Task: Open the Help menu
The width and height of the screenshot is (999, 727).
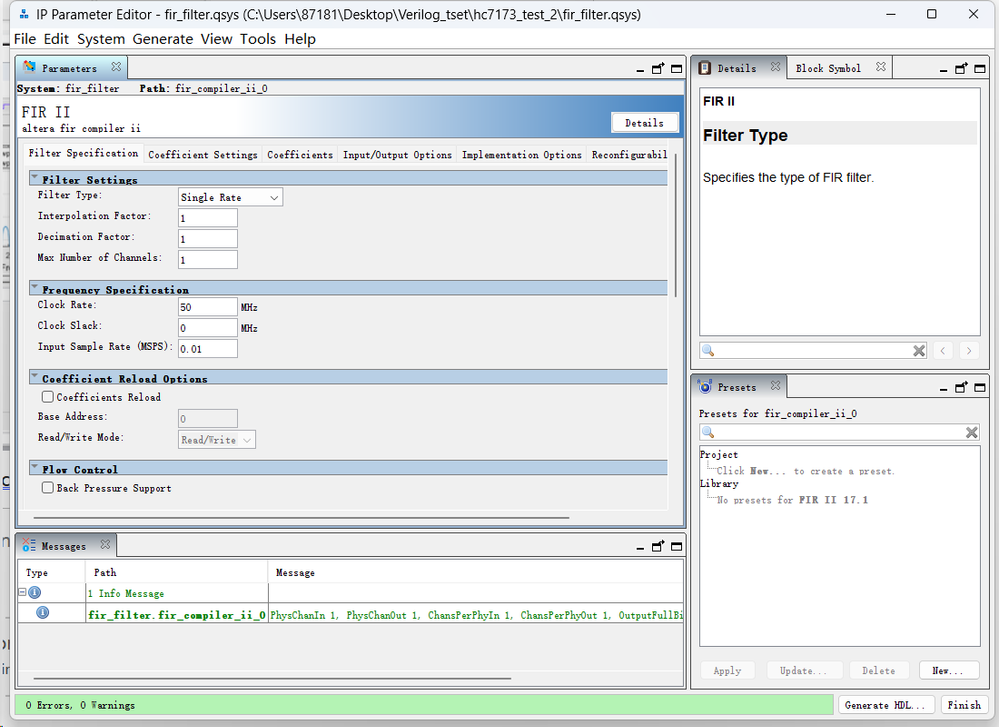Action: [300, 39]
